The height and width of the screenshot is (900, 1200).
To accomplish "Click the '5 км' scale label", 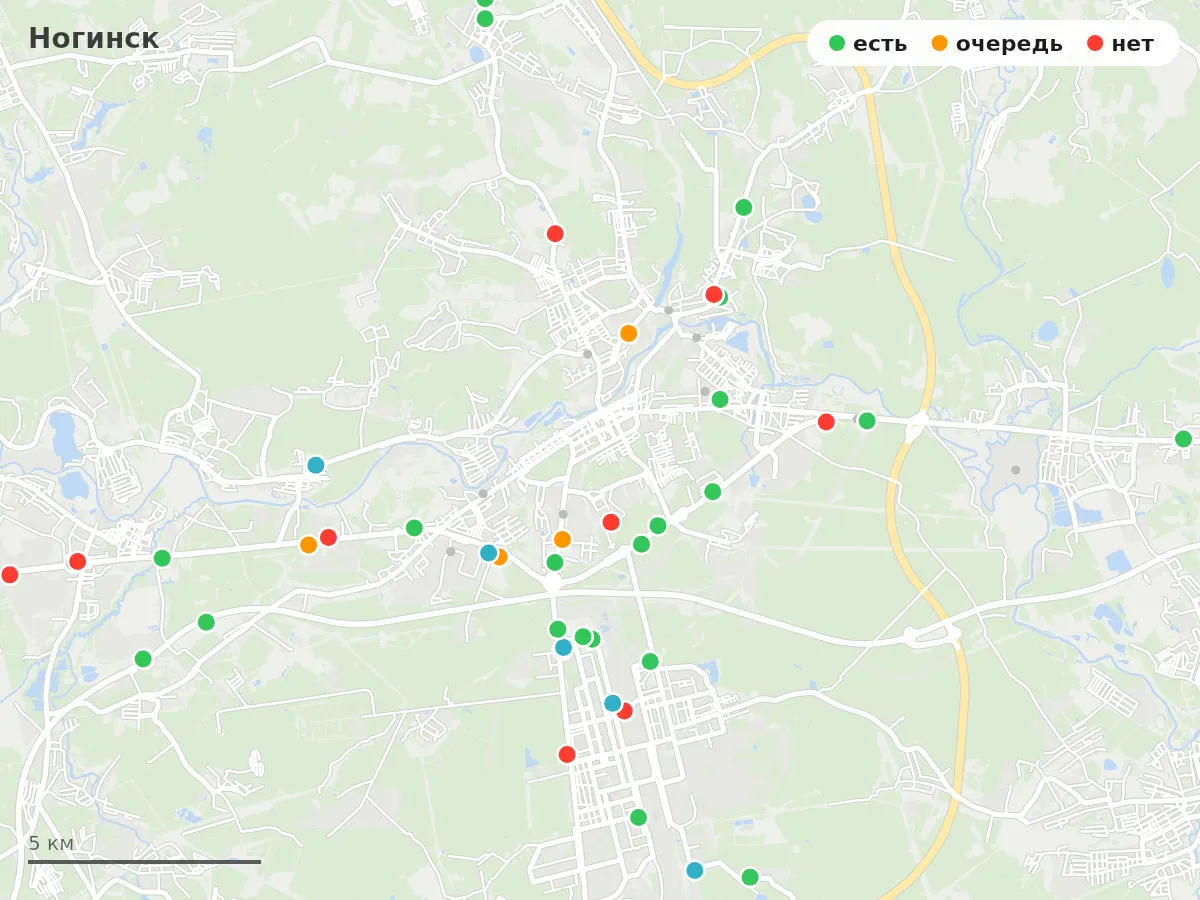I will 51,843.
